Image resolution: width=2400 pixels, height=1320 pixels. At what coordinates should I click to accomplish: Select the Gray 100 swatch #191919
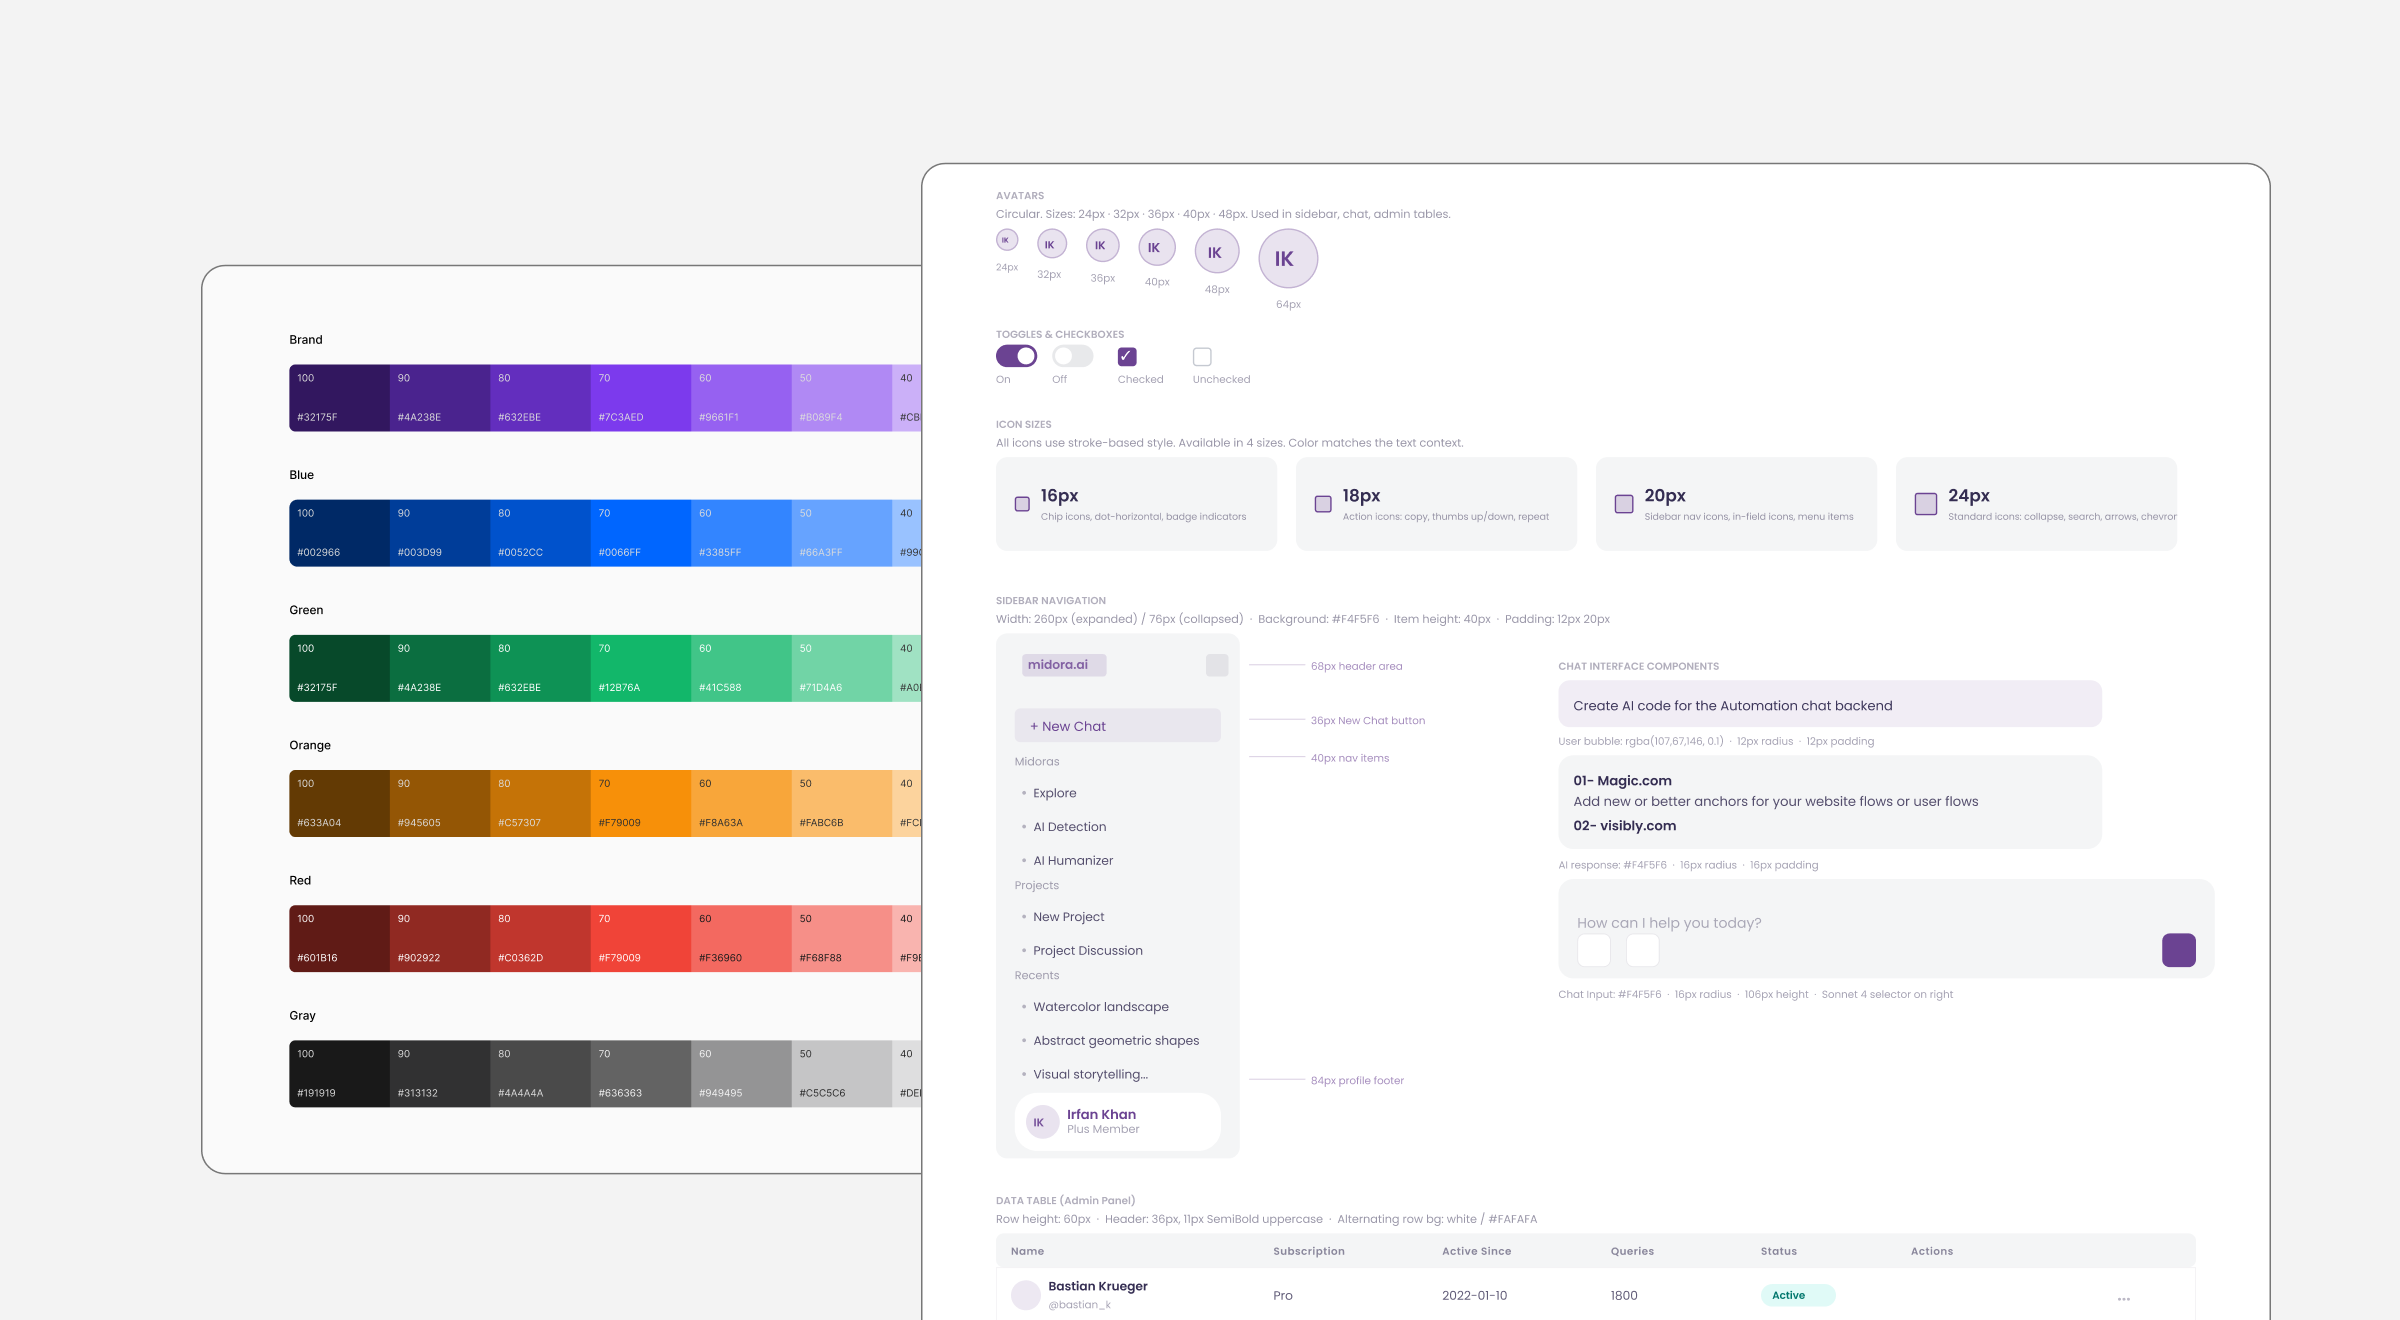tap(340, 1074)
